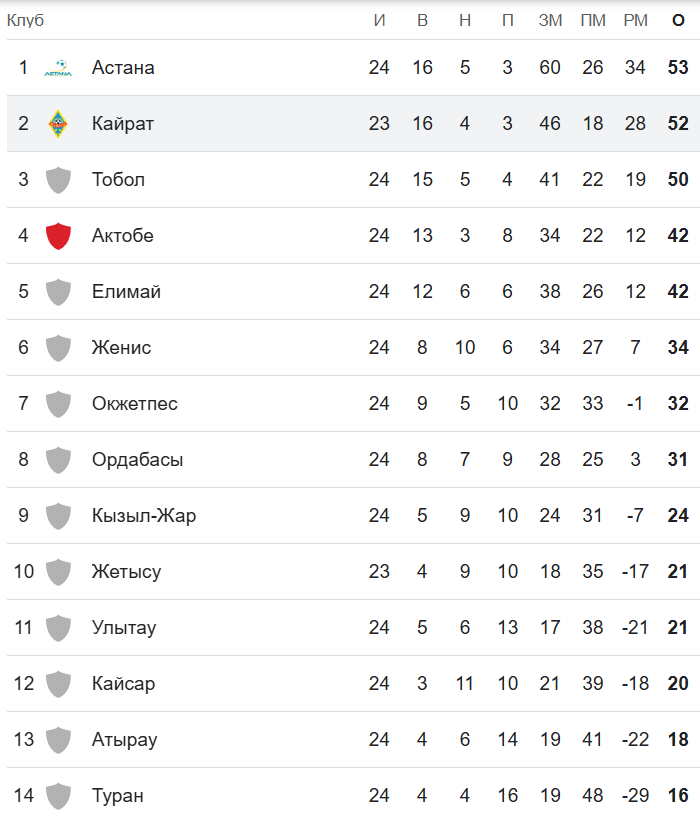Click the Астана club logo
Image resolution: width=700 pixels, height=816 pixels.
(58, 69)
